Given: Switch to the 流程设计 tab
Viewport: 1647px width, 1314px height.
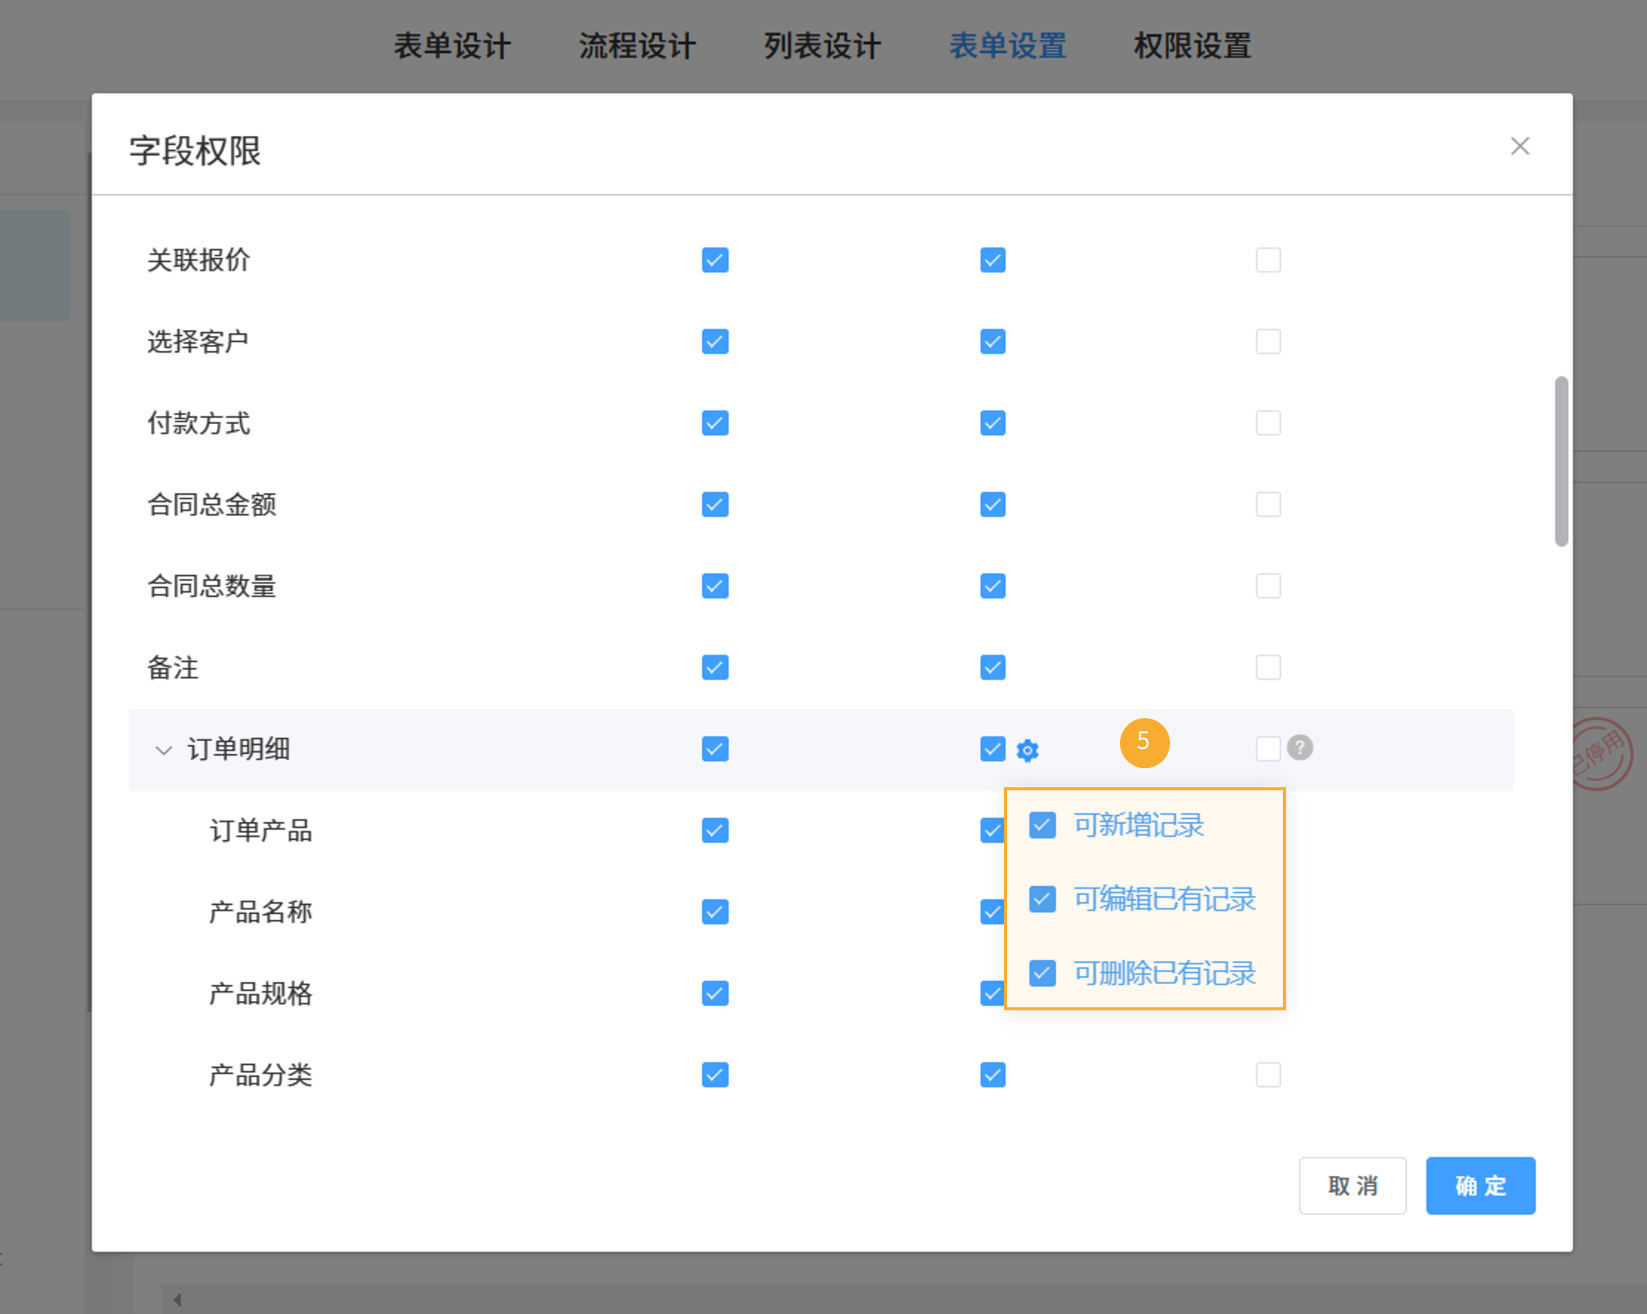Looking at the screenshot, I should coord(637,46).
